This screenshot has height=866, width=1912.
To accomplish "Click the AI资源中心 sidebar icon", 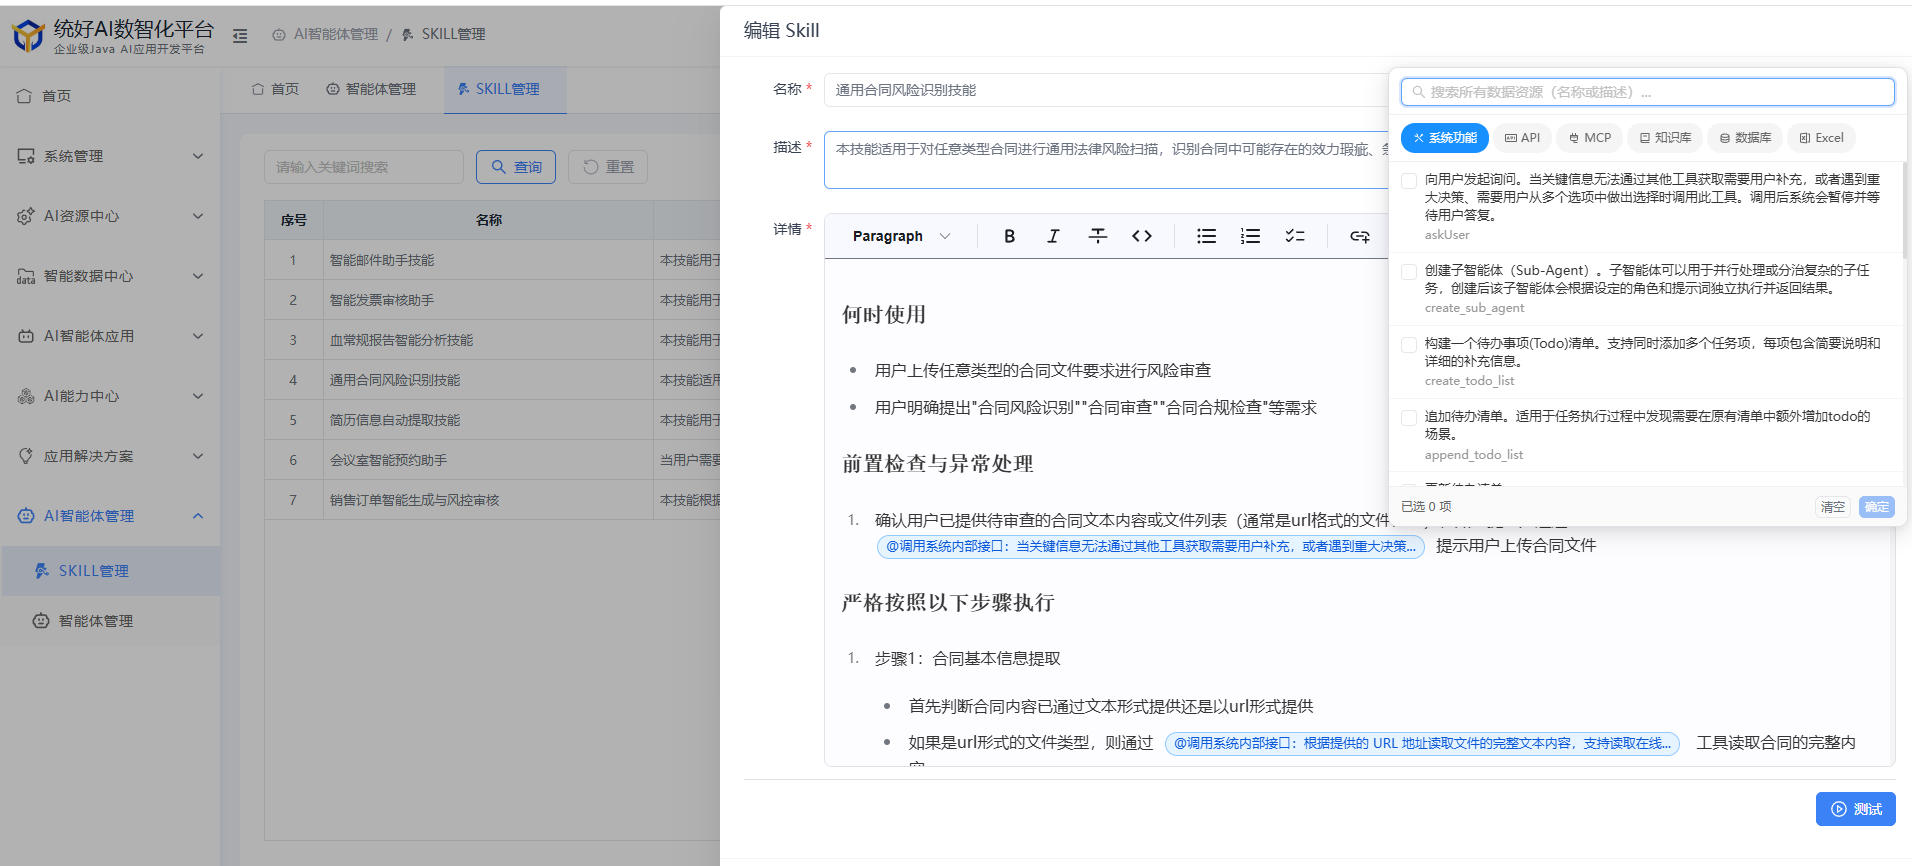I will click(x=25, y=216).
